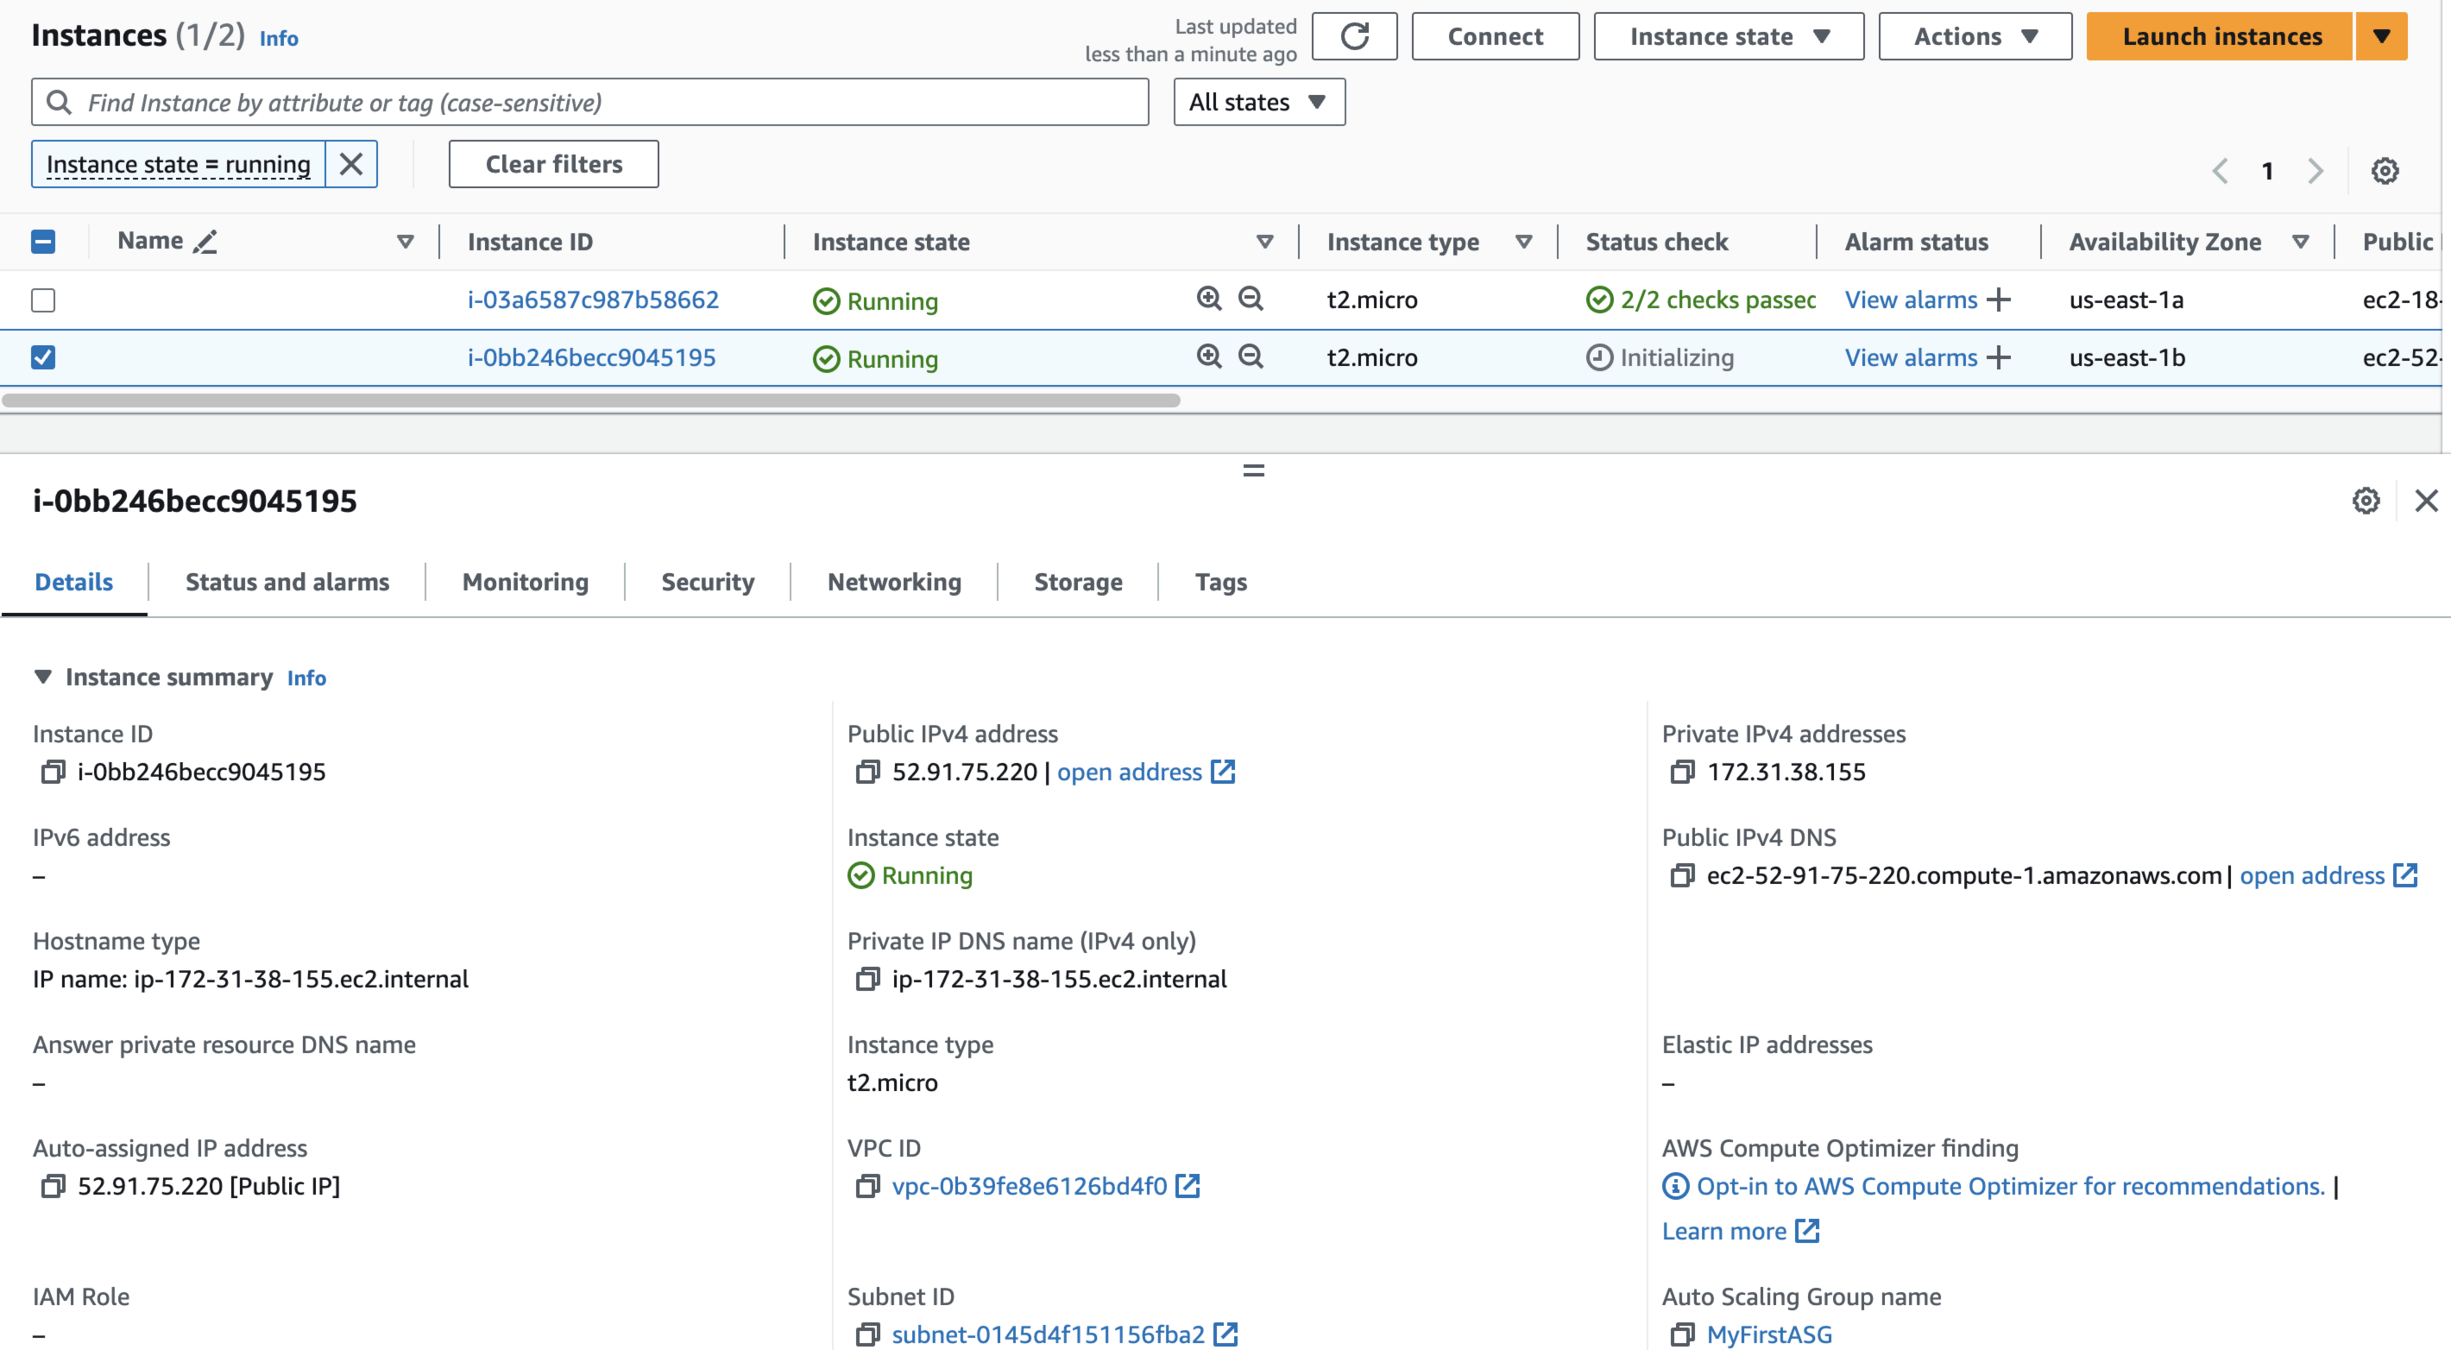Click zoom-out filter icon for second Running row
Viewport: 2451px width, 1350px height.
pyautogui.click(x=1250, y=357)
